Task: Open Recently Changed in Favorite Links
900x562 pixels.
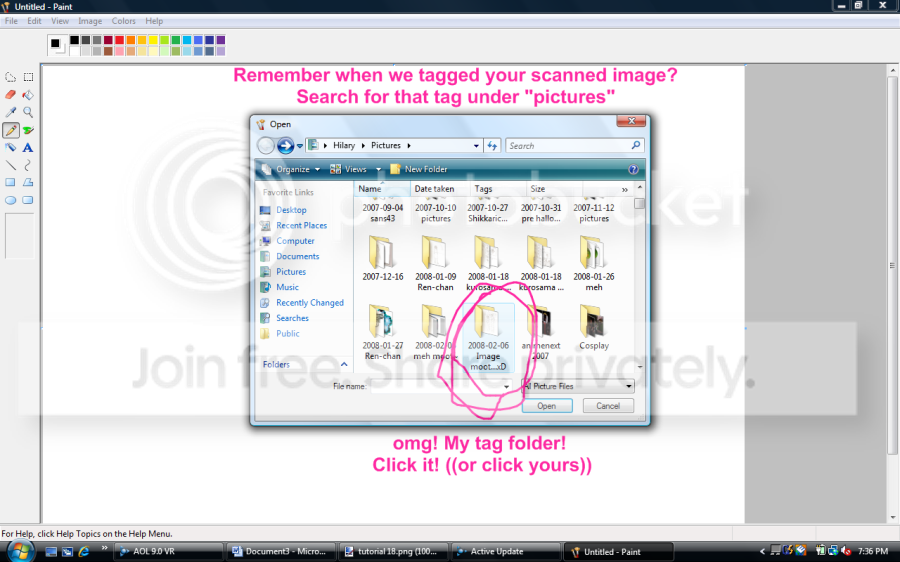Action: (x=310, y=303)
